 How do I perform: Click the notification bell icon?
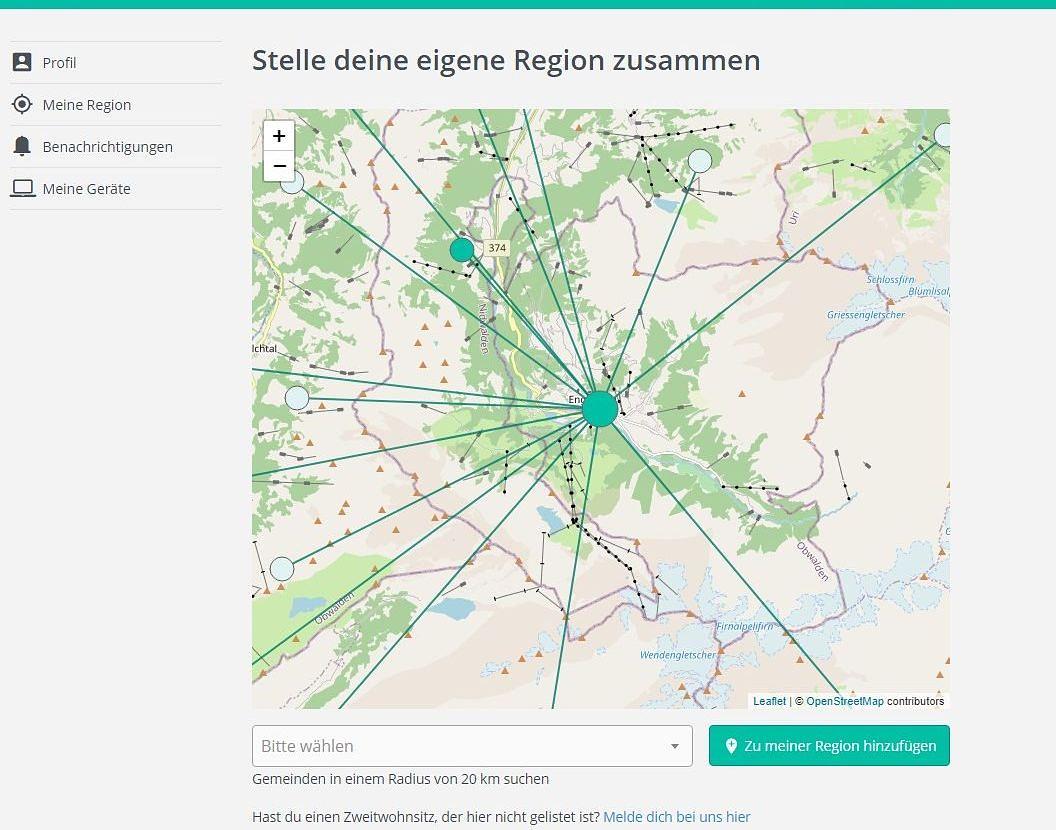pyautogui.click(x=22, y=146)
